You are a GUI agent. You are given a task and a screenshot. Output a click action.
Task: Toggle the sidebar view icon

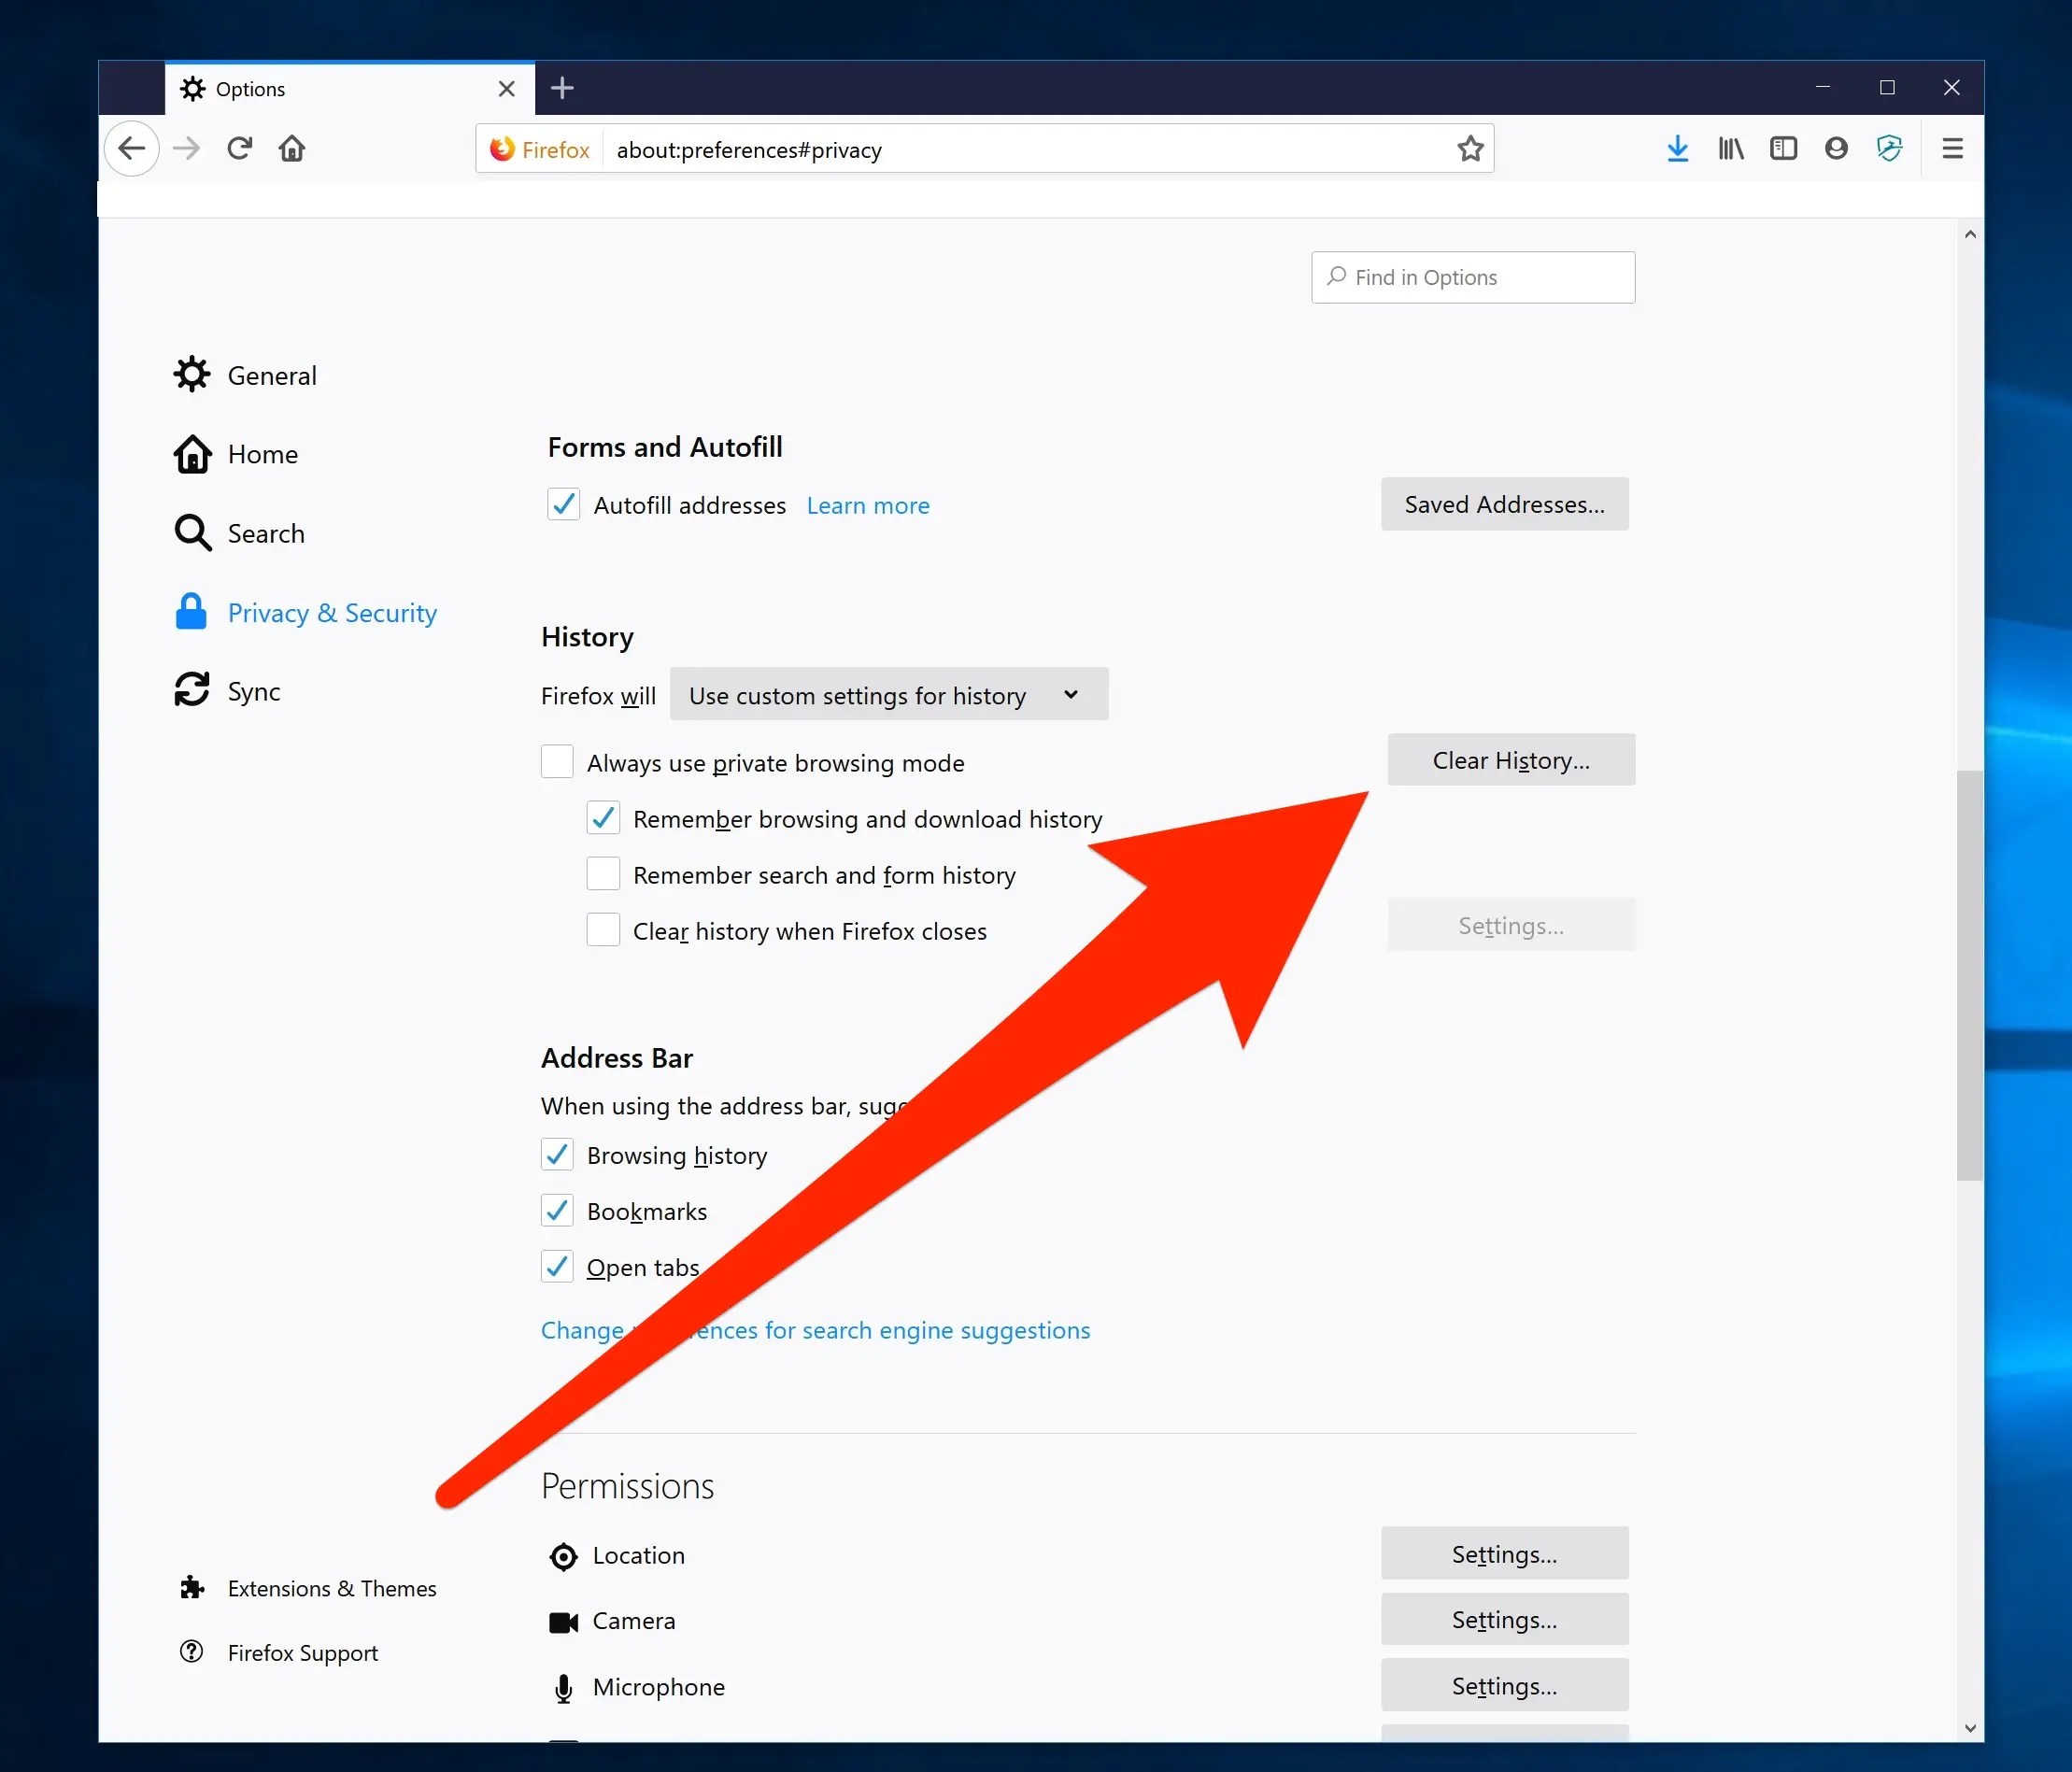[1784, 148]
